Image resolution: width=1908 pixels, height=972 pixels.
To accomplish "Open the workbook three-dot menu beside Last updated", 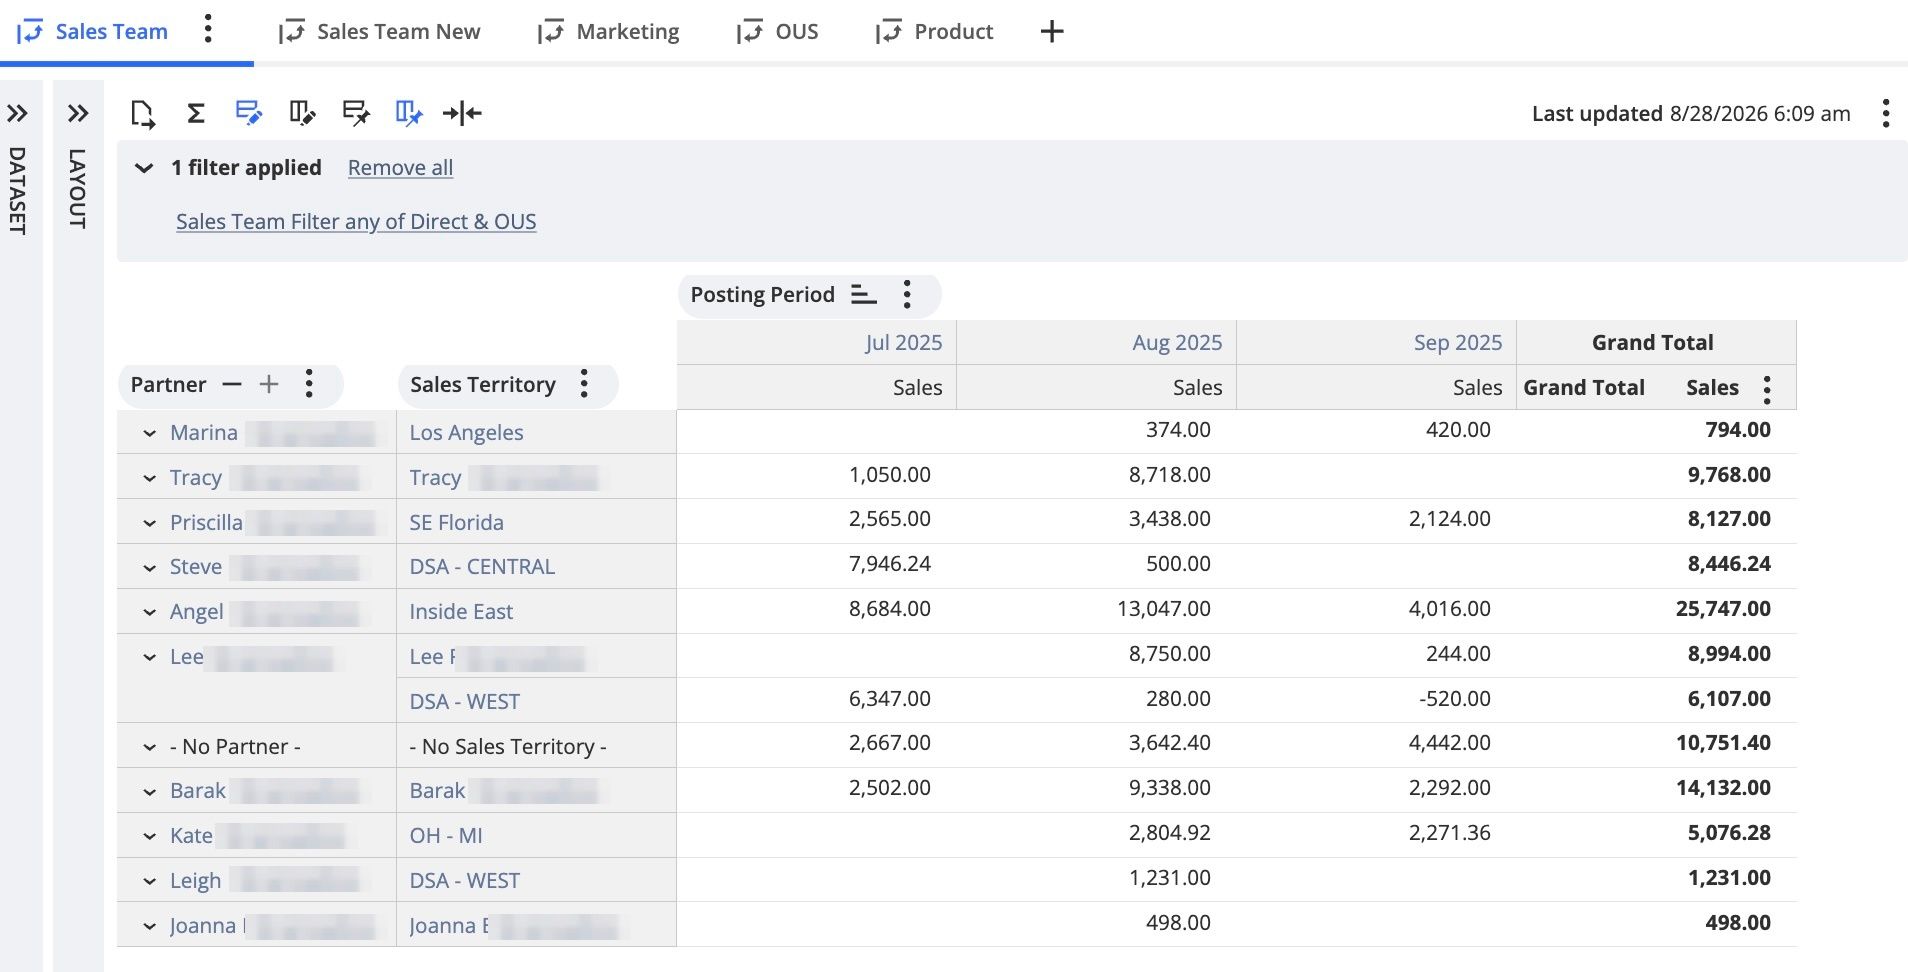I will (x=1885, y=114).
